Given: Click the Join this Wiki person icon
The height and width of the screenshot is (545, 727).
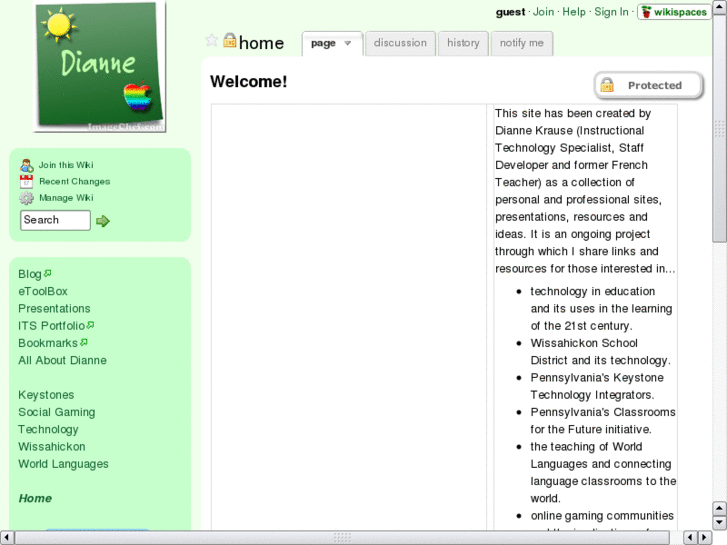Looking at the screenshot, I should pyautogui.click(x=26, y=165).
